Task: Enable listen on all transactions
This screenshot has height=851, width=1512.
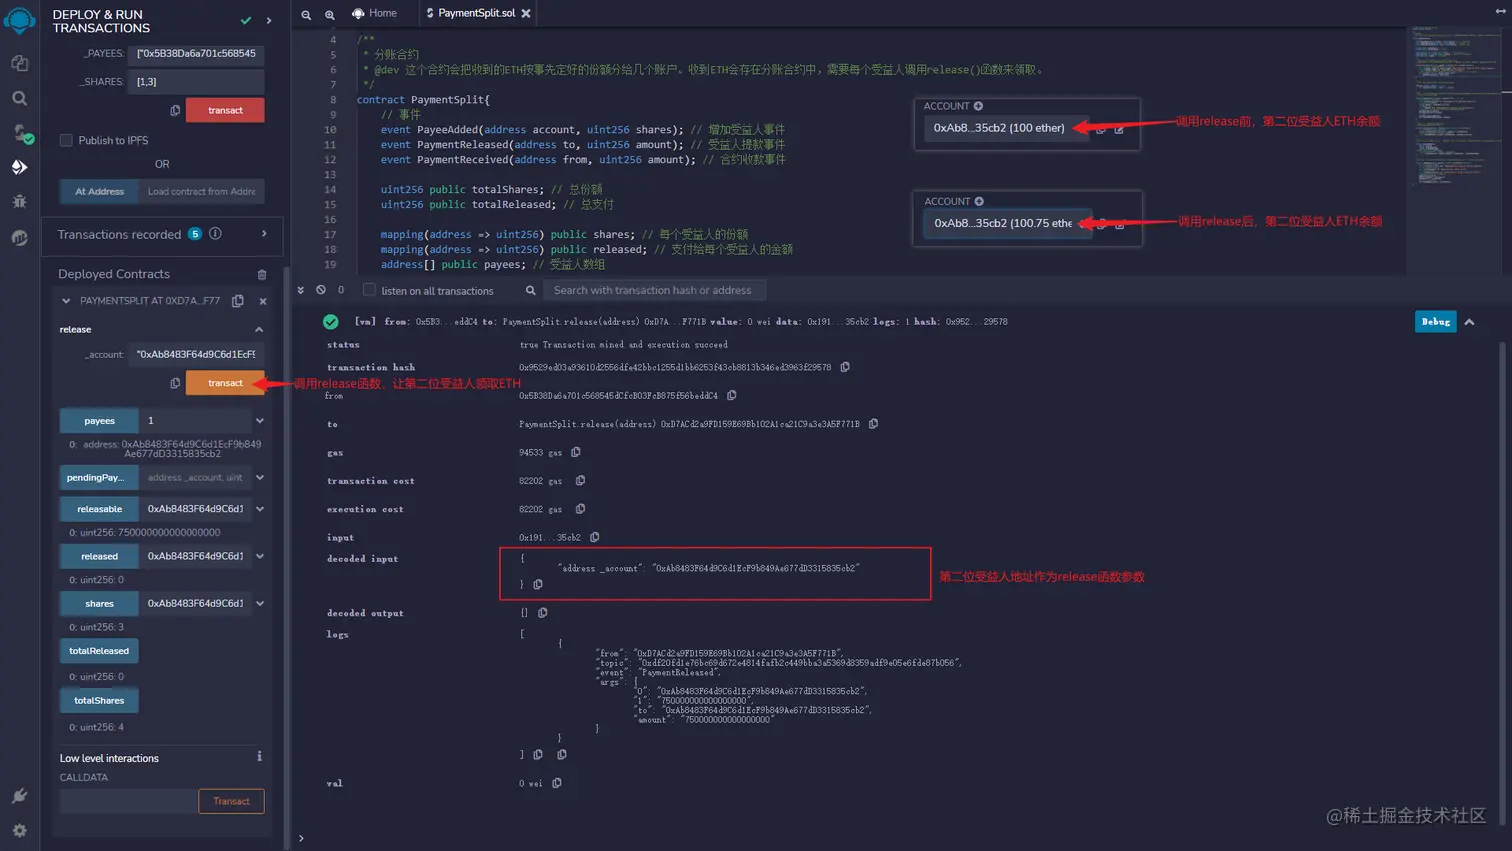Action: (369, 290)
